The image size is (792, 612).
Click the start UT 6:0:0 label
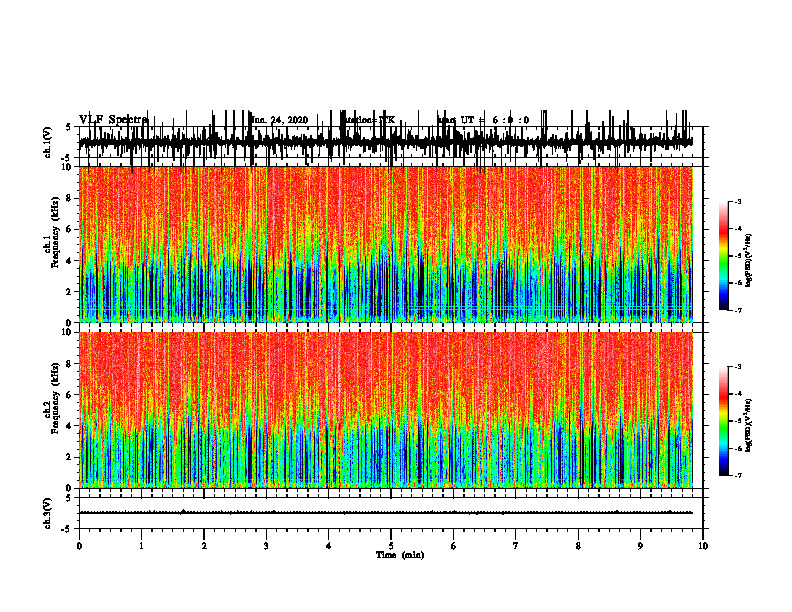click(484, 120)
